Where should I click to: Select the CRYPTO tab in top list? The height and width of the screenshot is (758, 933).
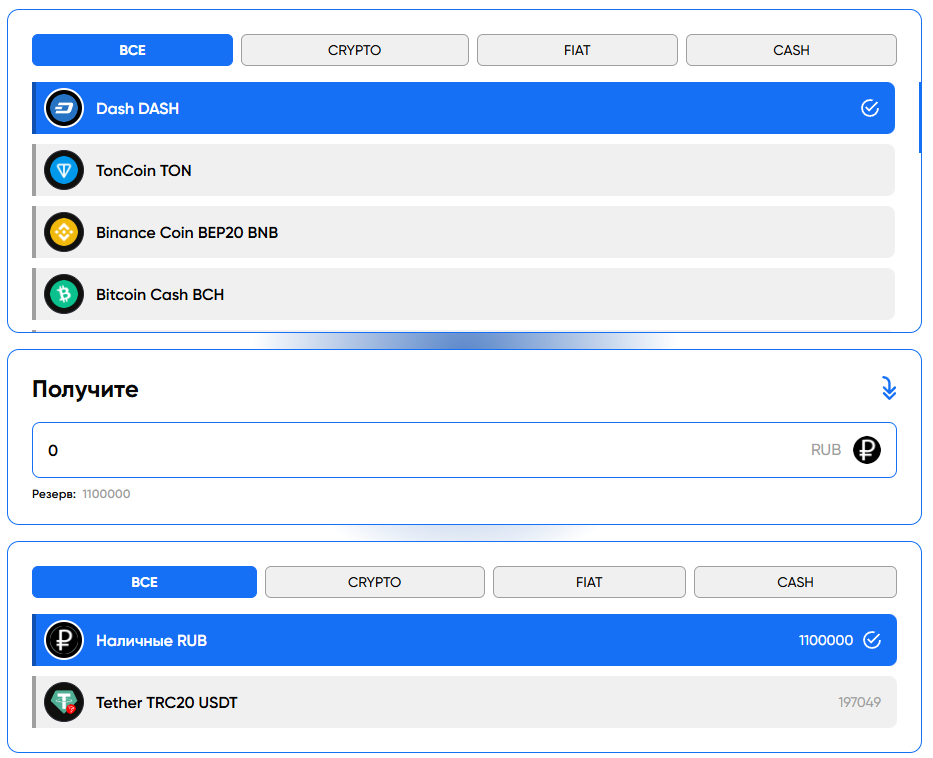(x=354, y=50)
